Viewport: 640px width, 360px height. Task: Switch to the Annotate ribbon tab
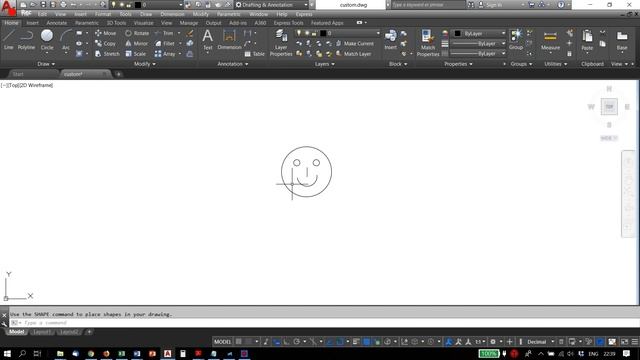coord(56,23)
